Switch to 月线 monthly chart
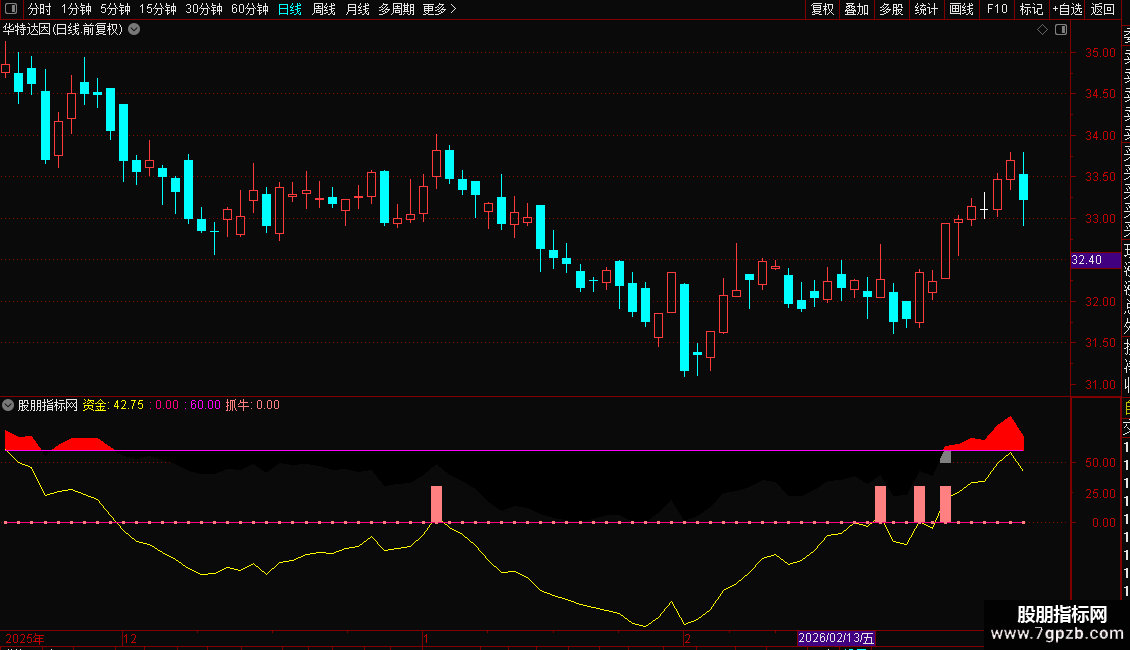This screenshot has height=650, width=1130. click(x=357, y=9)
